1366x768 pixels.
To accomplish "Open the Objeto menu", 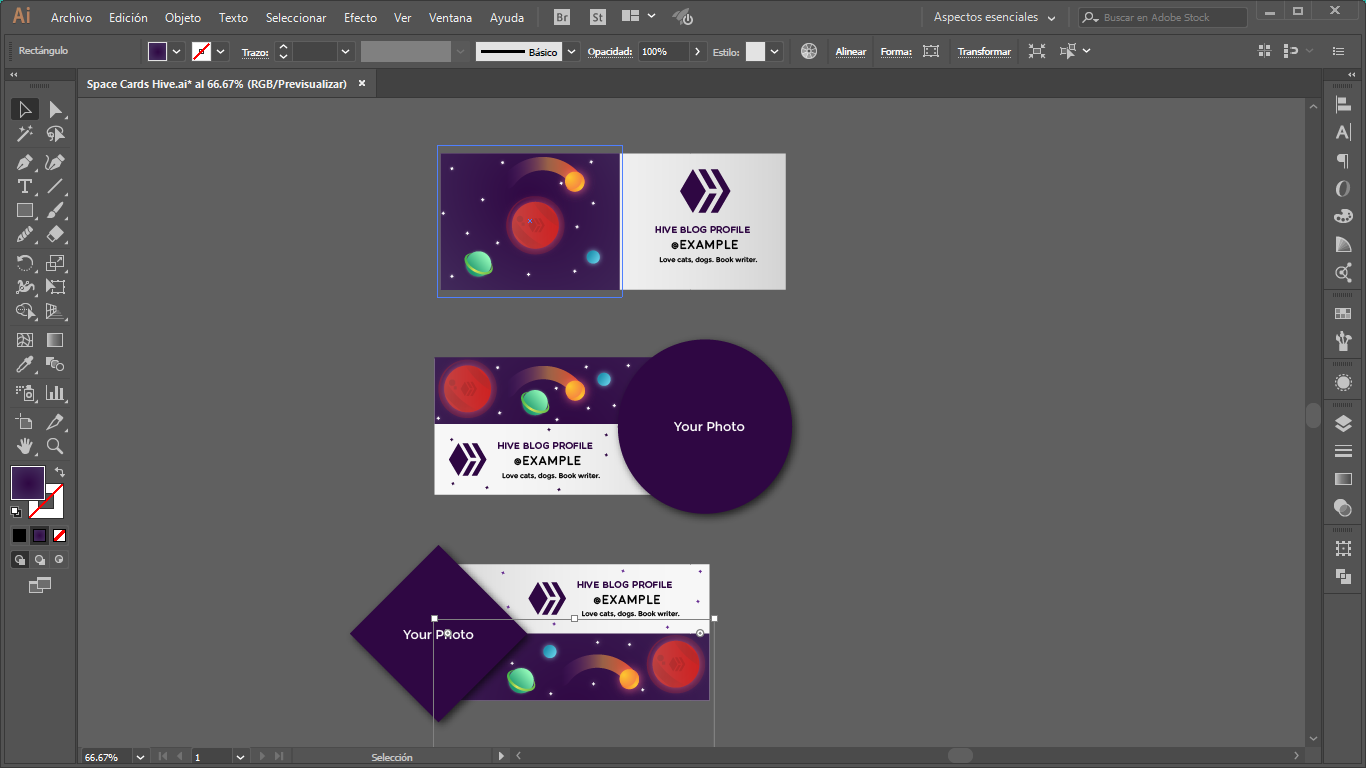I will 183,18.
